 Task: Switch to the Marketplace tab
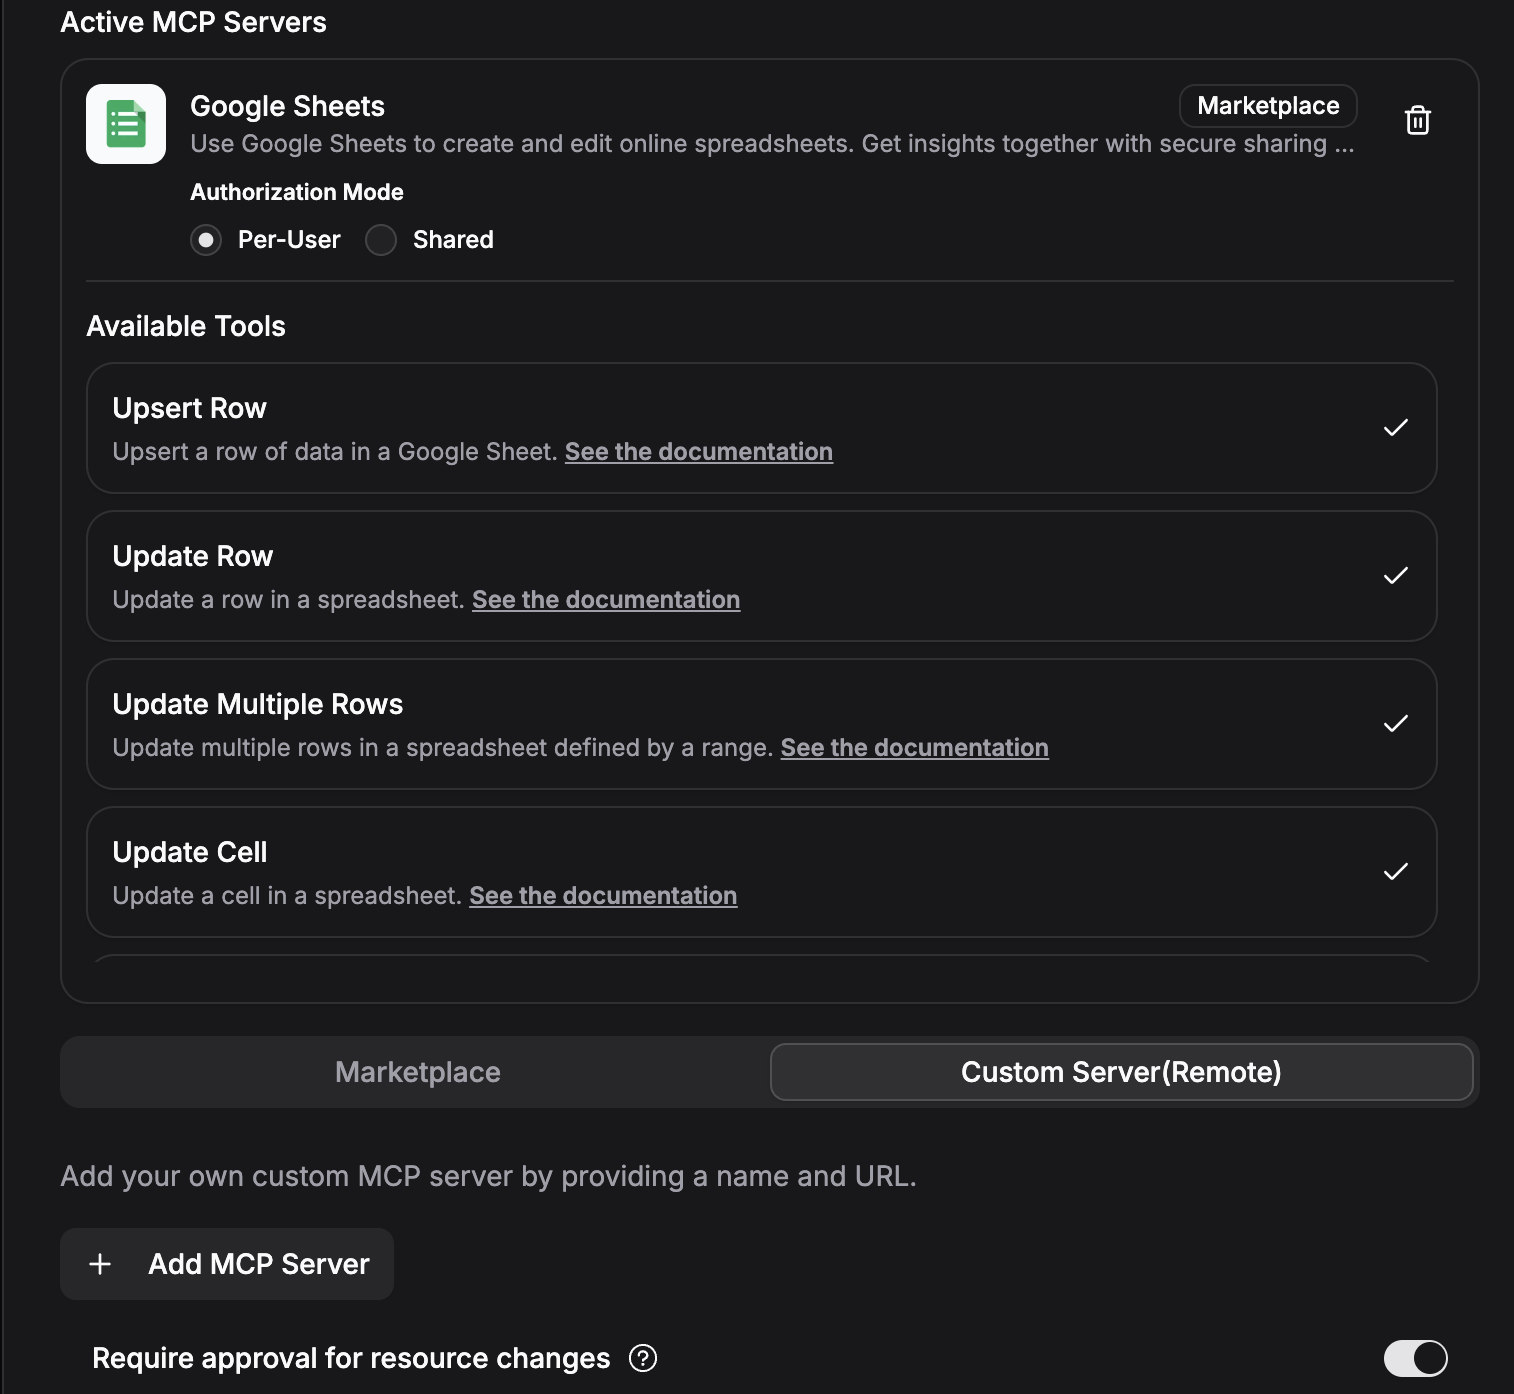tap(417, 1072)
